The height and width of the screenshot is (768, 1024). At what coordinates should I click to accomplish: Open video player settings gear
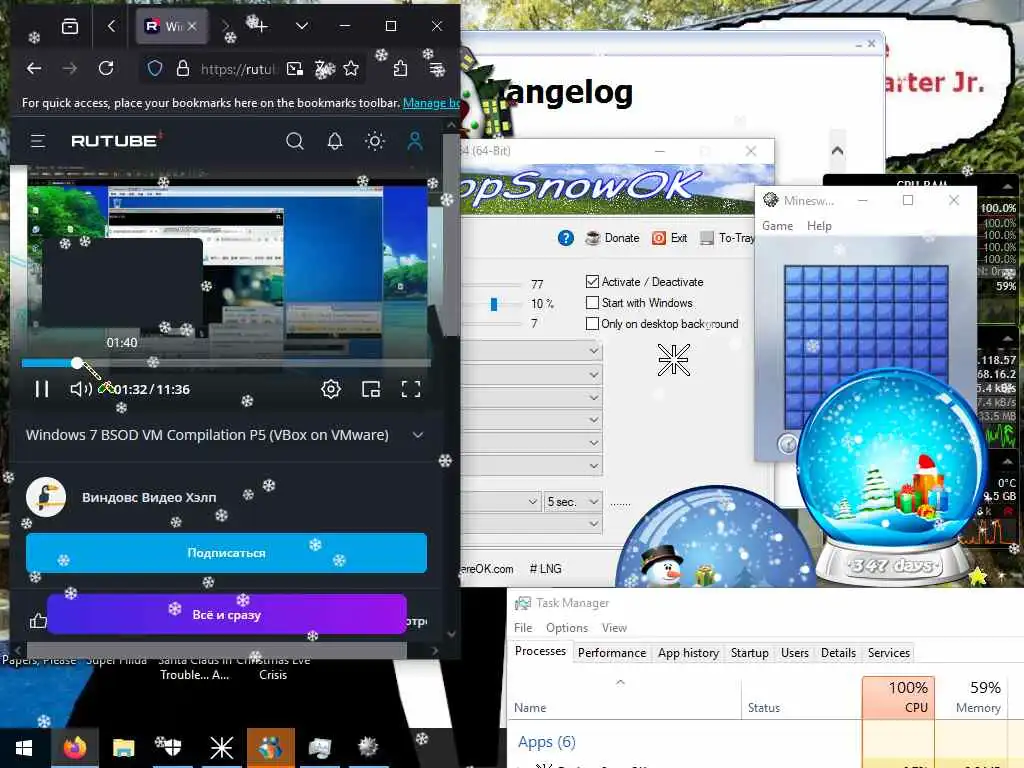tap(331, 389)
